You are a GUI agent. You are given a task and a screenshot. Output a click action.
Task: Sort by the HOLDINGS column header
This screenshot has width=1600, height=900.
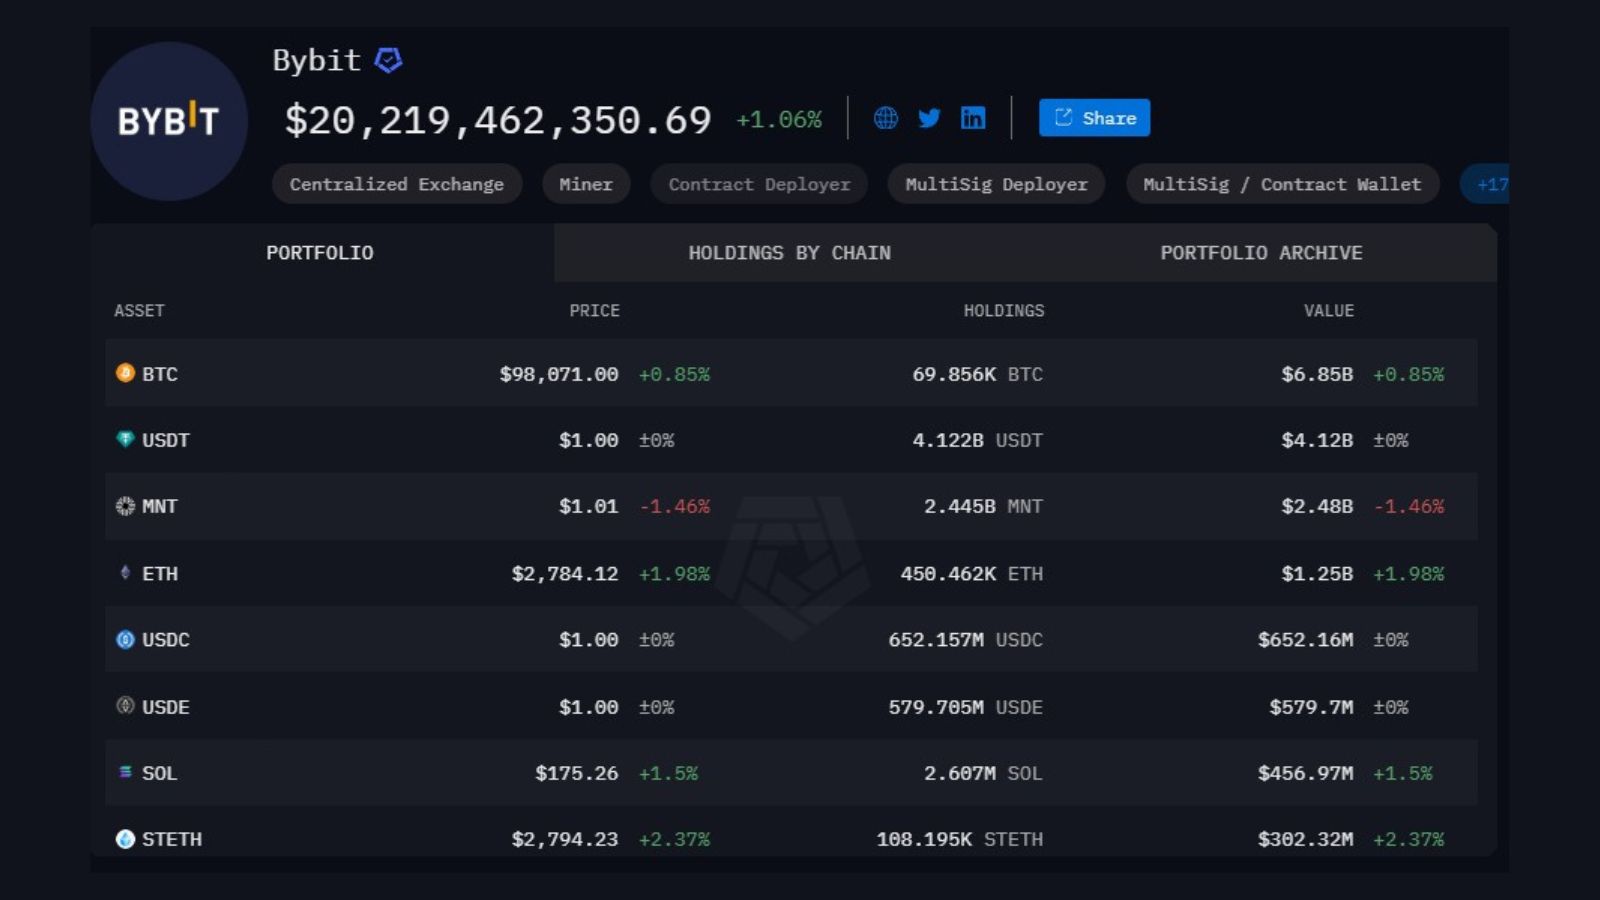tap(1003, 311)
